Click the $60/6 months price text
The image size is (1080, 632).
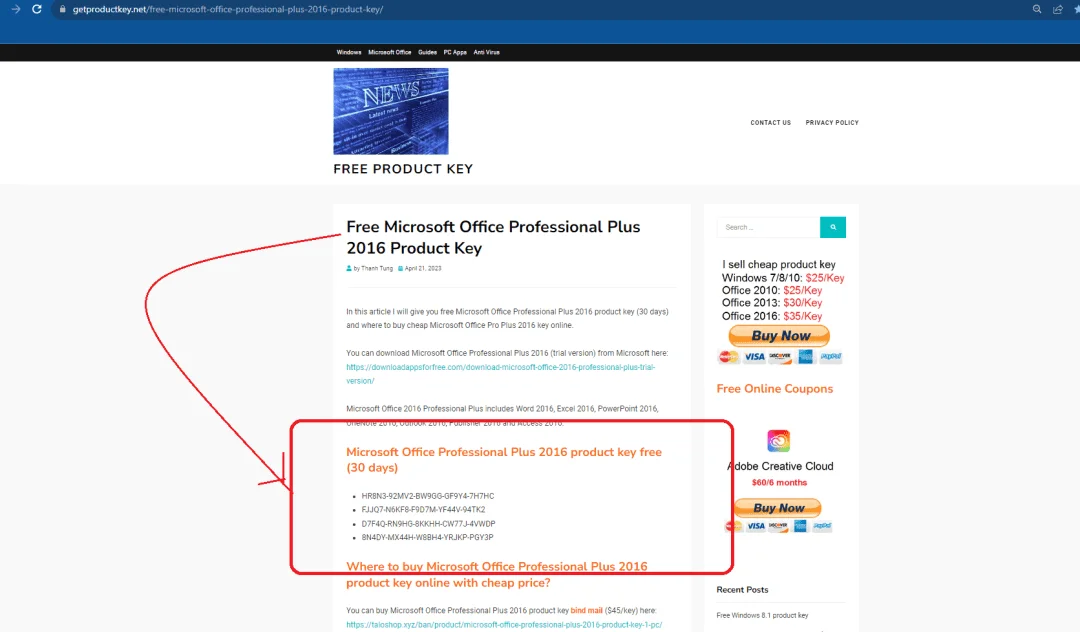(779, 483)
